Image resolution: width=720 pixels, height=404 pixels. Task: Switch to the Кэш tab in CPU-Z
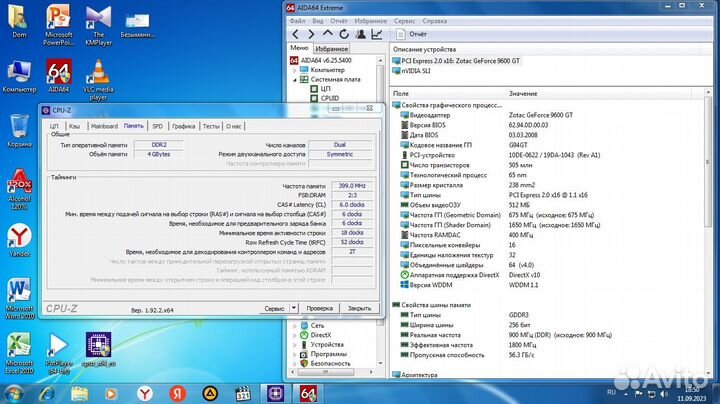point(74,126)
